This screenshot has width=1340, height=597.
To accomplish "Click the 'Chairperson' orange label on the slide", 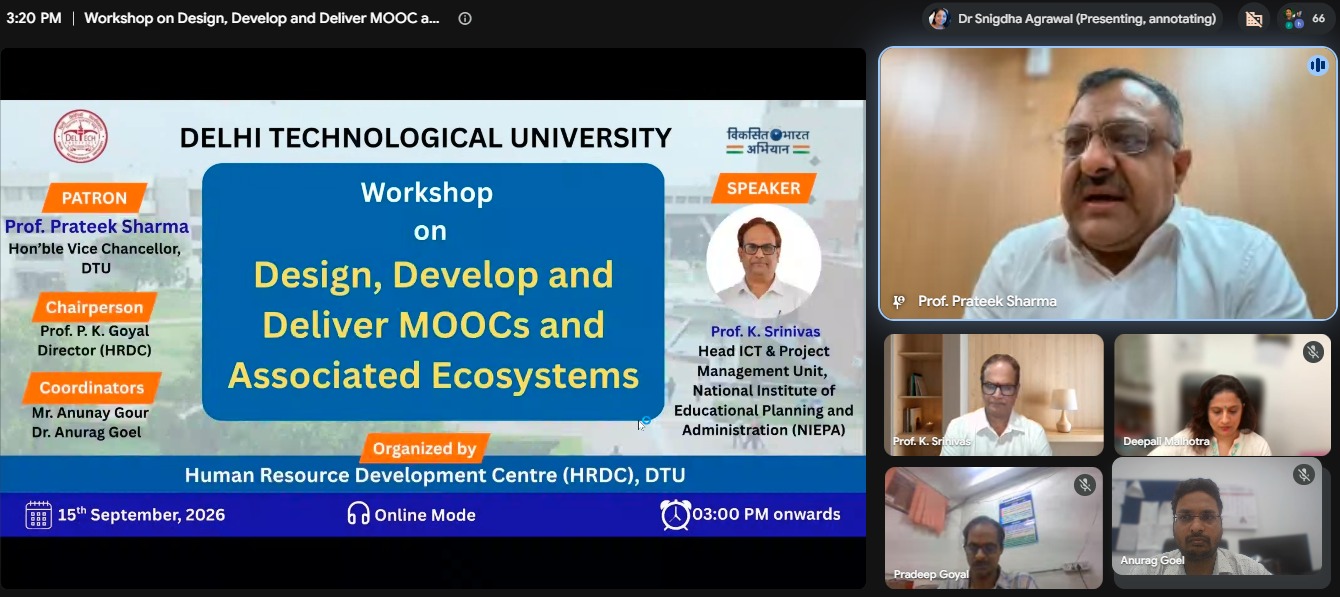I will [94, 307].
